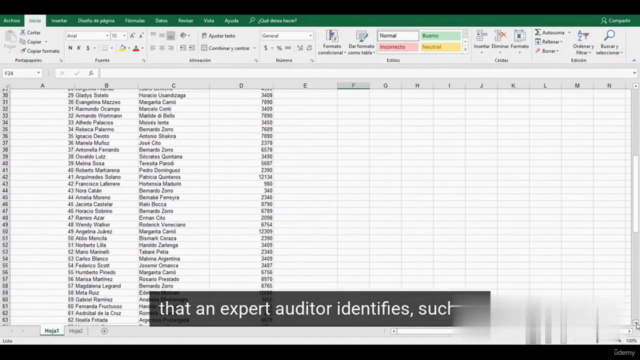This screenshot has height=360, width=640.
Task: Align text to middle of cell
Action: pyautogui.click(x=162, y=36)
